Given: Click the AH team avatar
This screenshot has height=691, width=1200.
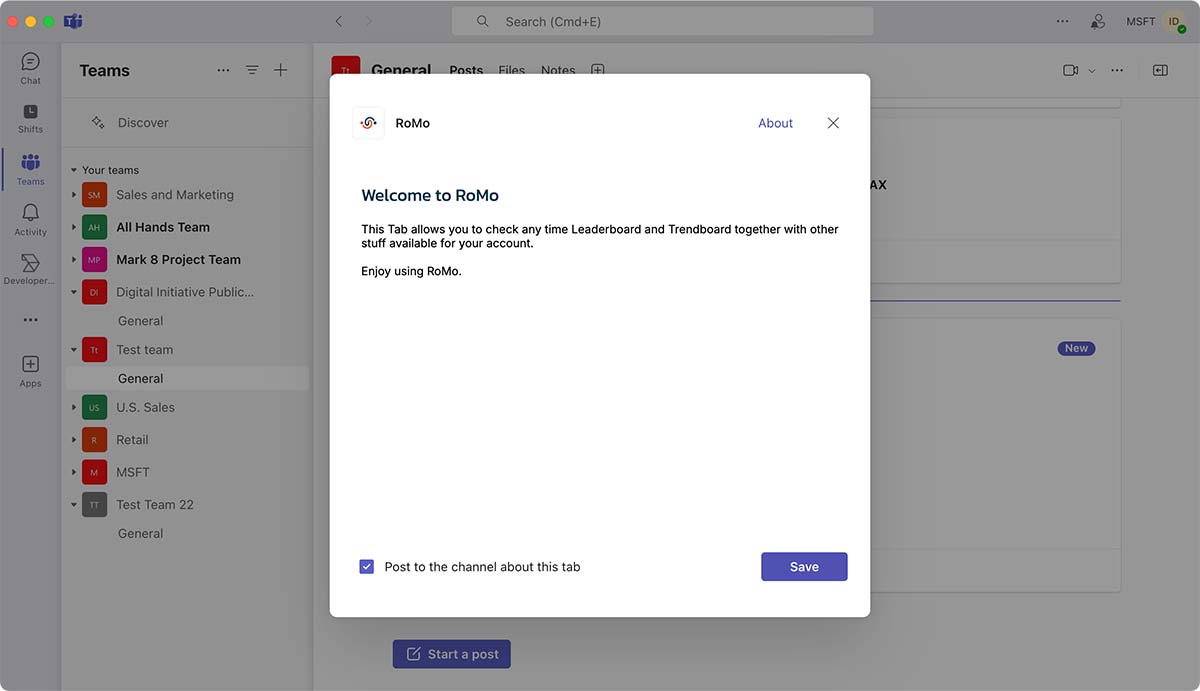Looking at the screenshot, I should [94, 227].
